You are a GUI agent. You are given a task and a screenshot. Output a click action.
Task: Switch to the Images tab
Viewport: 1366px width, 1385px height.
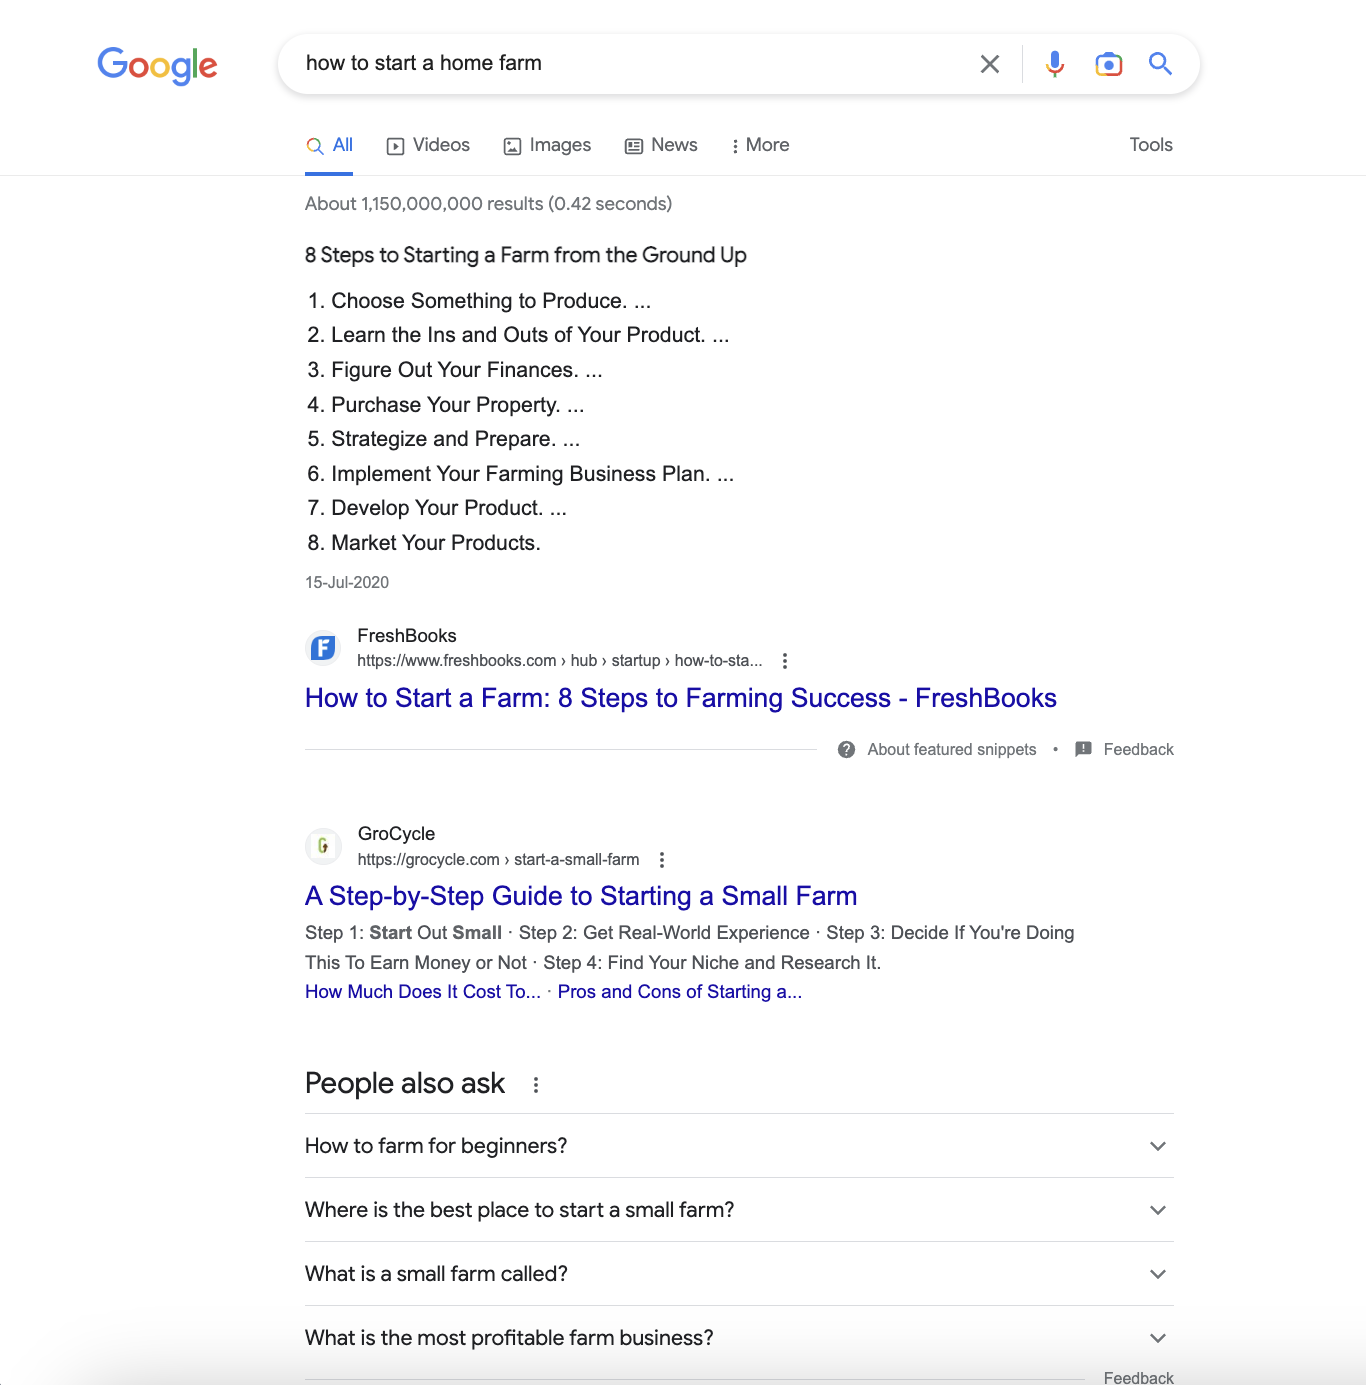(x=547, y=146)
